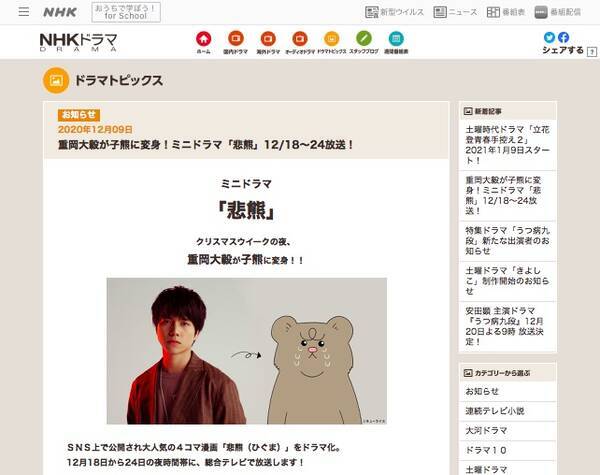Open article title 重岡大毅が子熊に変身
This screenshot has height=475, width=600.
click(x=206, y=145)
